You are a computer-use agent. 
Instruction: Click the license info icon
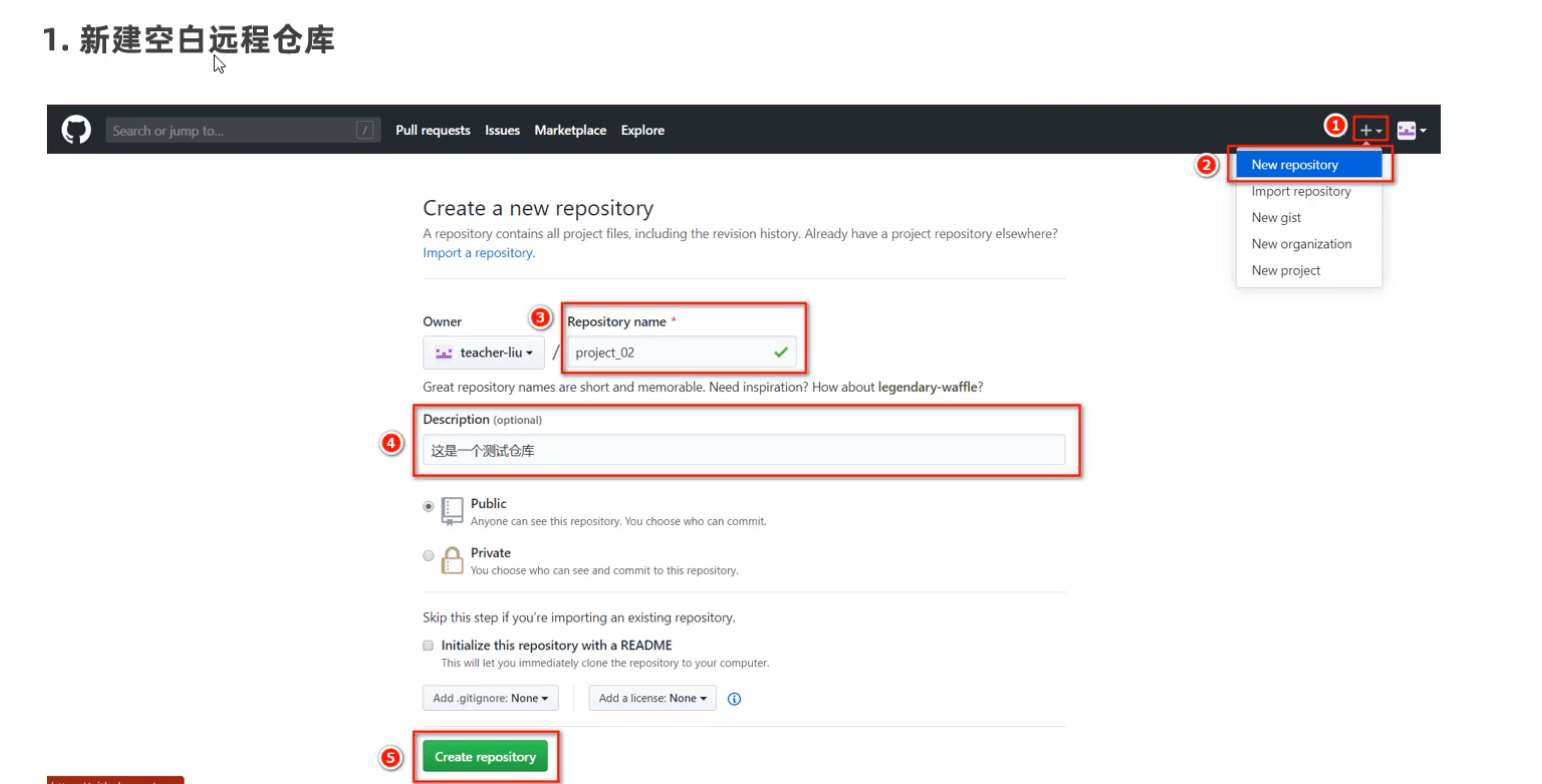tap(734, 699)
